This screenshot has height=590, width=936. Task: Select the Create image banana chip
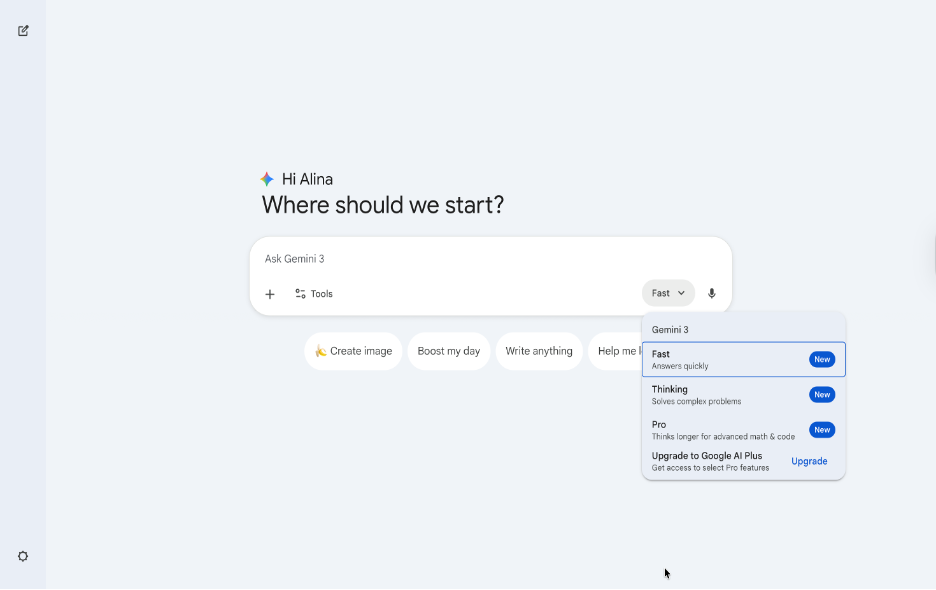tap(353, 351)
